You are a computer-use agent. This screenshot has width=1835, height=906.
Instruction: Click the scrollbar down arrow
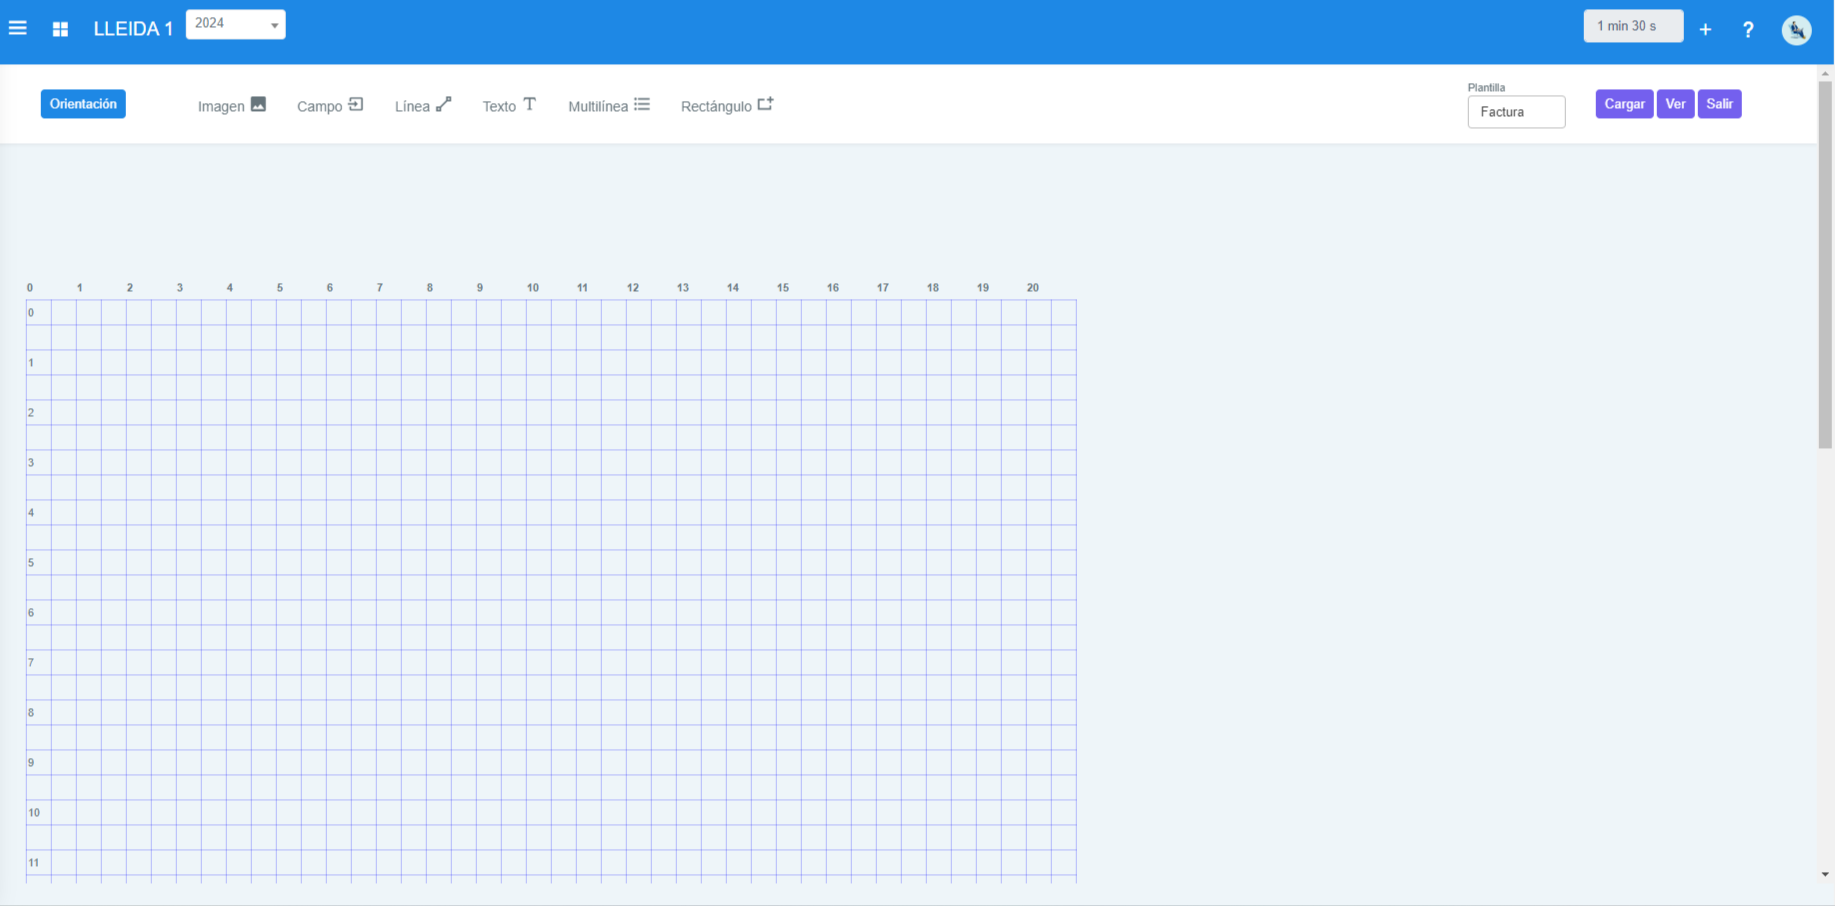[1825, 874]
